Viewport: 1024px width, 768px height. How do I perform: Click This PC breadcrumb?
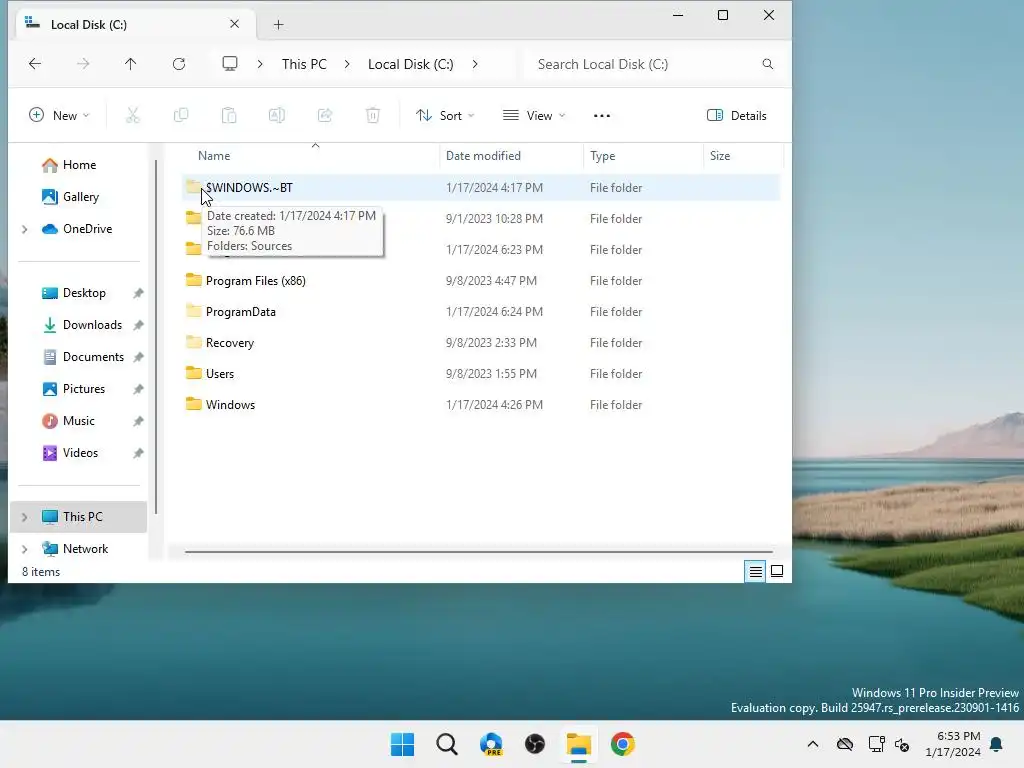coord(304,64)
